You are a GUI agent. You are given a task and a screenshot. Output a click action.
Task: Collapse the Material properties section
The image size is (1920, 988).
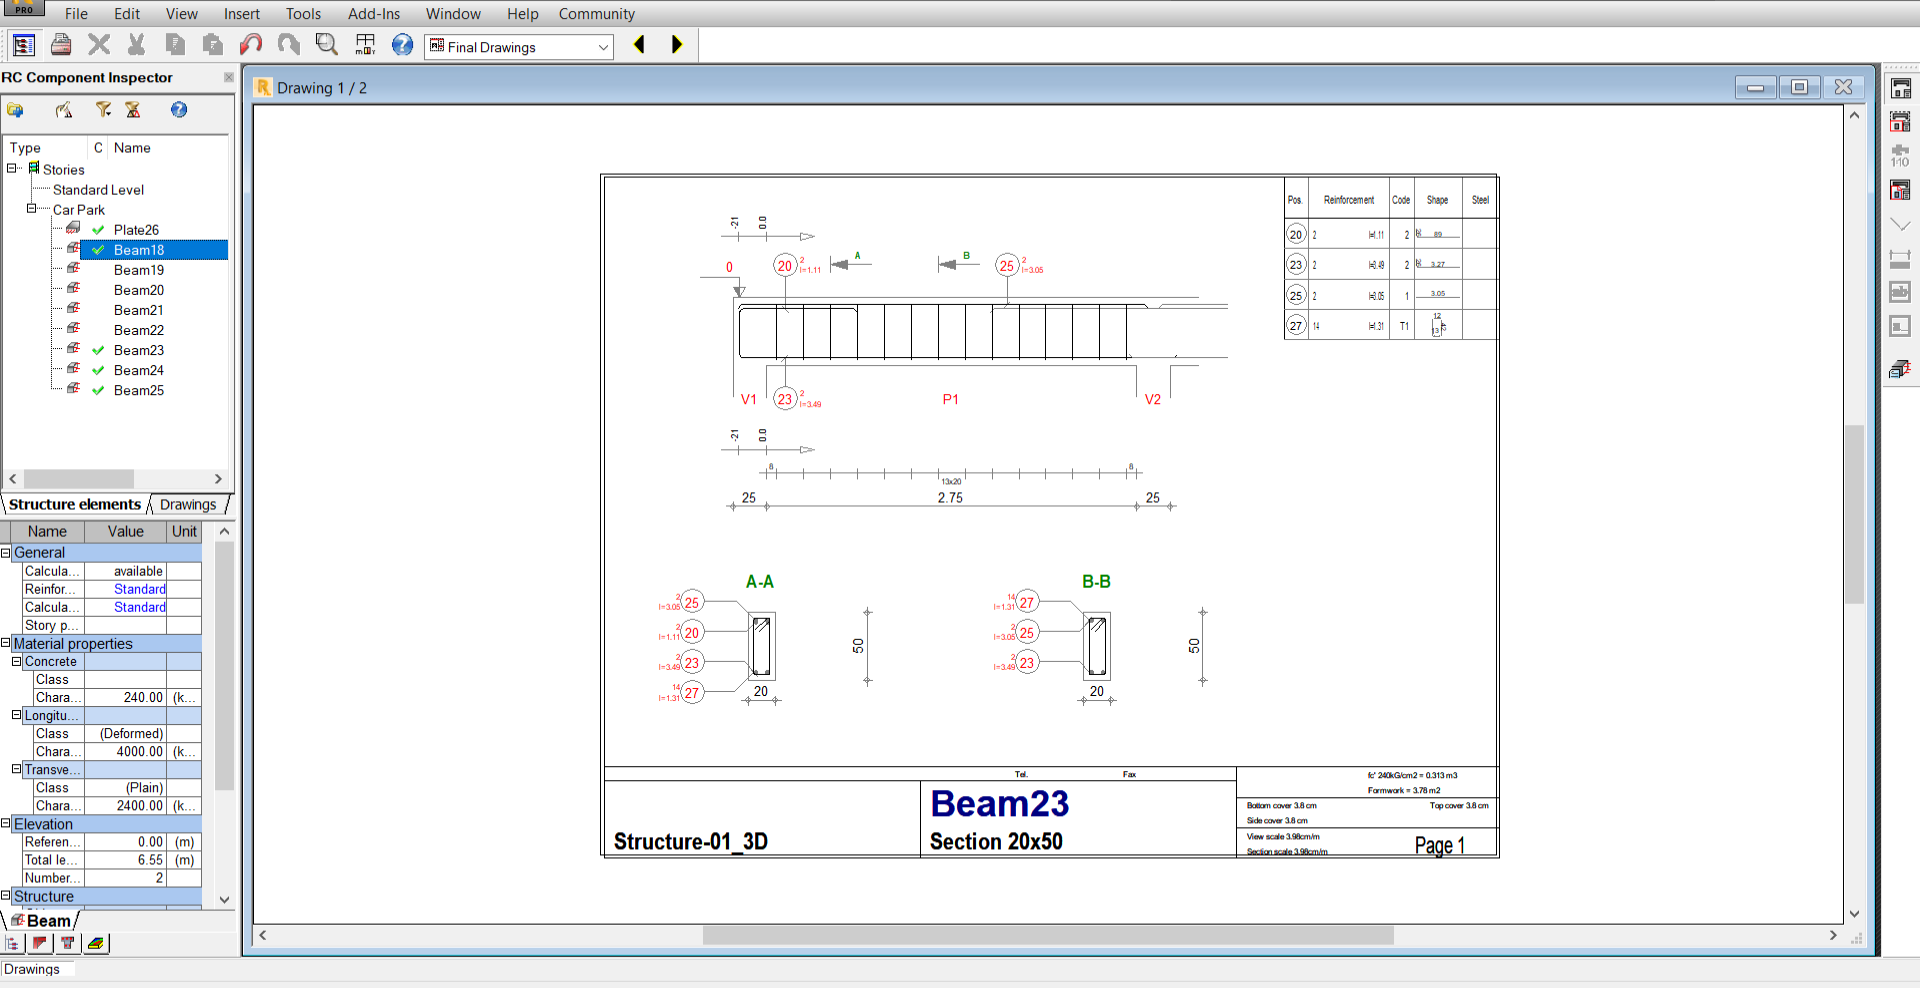6,644
